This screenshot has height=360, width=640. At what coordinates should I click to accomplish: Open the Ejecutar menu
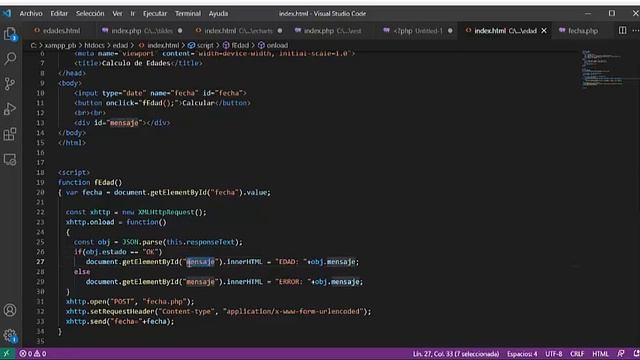click(x=155, y=13)
